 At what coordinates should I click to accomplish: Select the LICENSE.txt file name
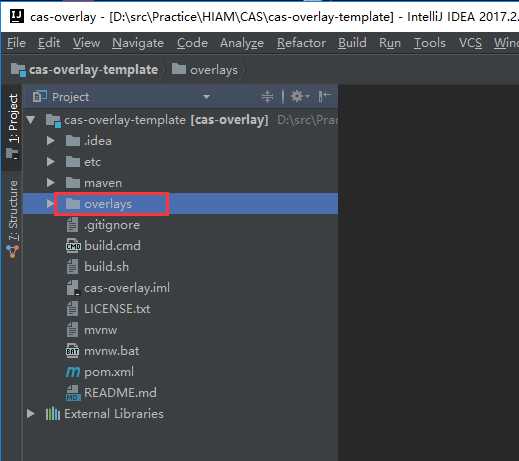pos(117,309)
